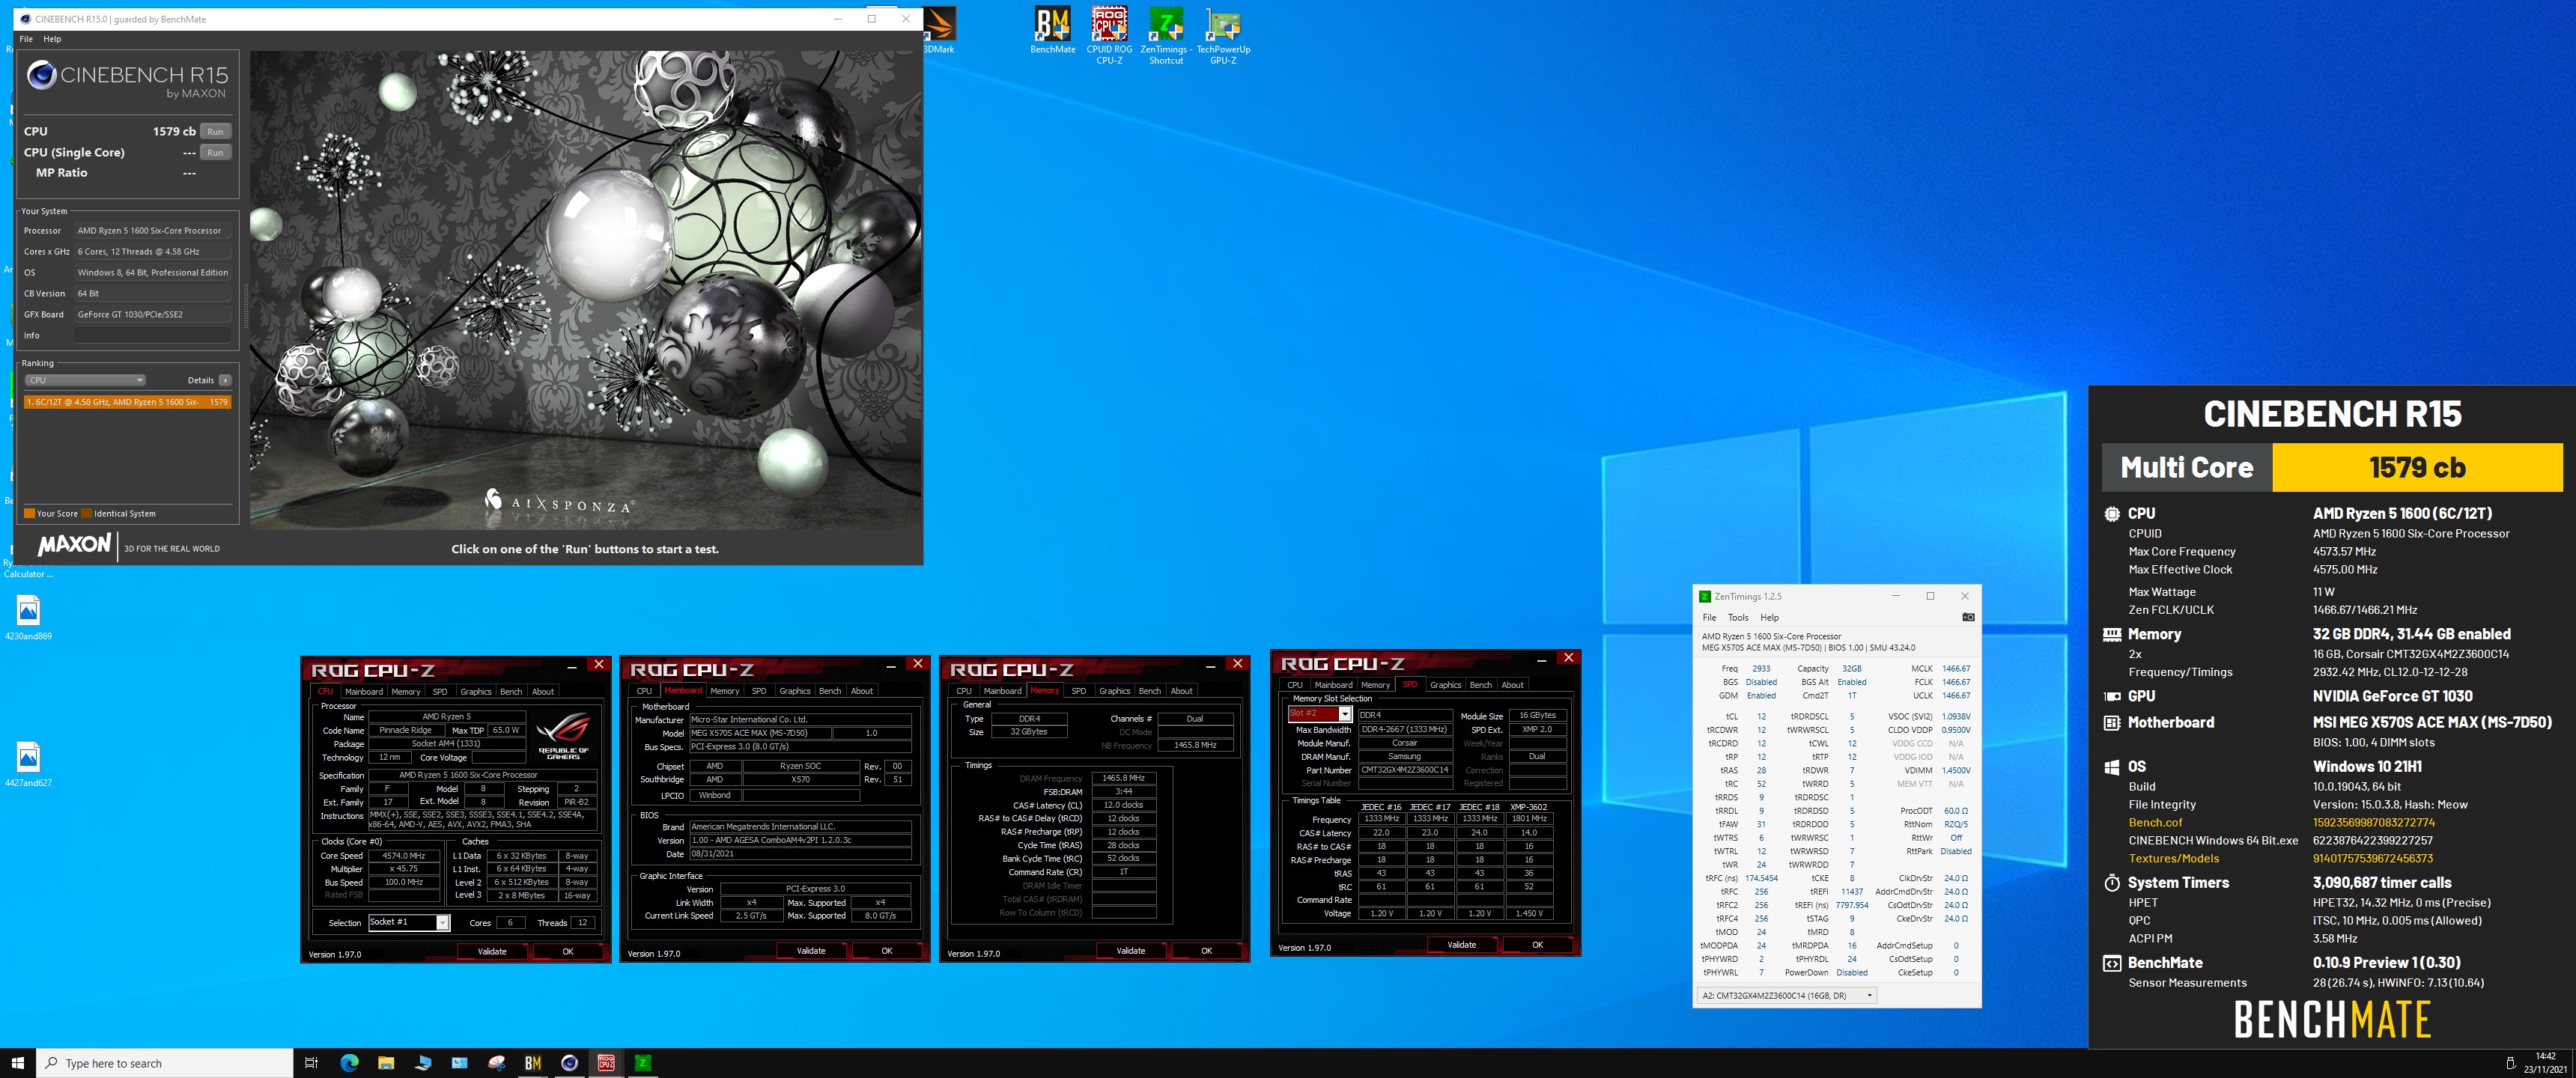Open the Cinebench Ranking CPU dropdown
This screenshot has height=1078, width=2576.
(x=85, y=380)
